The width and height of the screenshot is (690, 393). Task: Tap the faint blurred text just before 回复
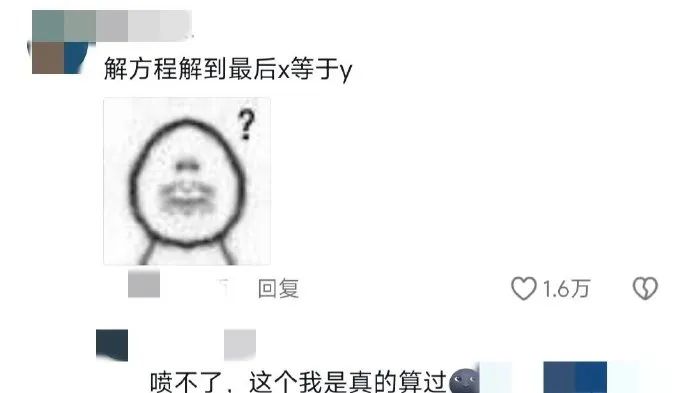coord(224,286)
